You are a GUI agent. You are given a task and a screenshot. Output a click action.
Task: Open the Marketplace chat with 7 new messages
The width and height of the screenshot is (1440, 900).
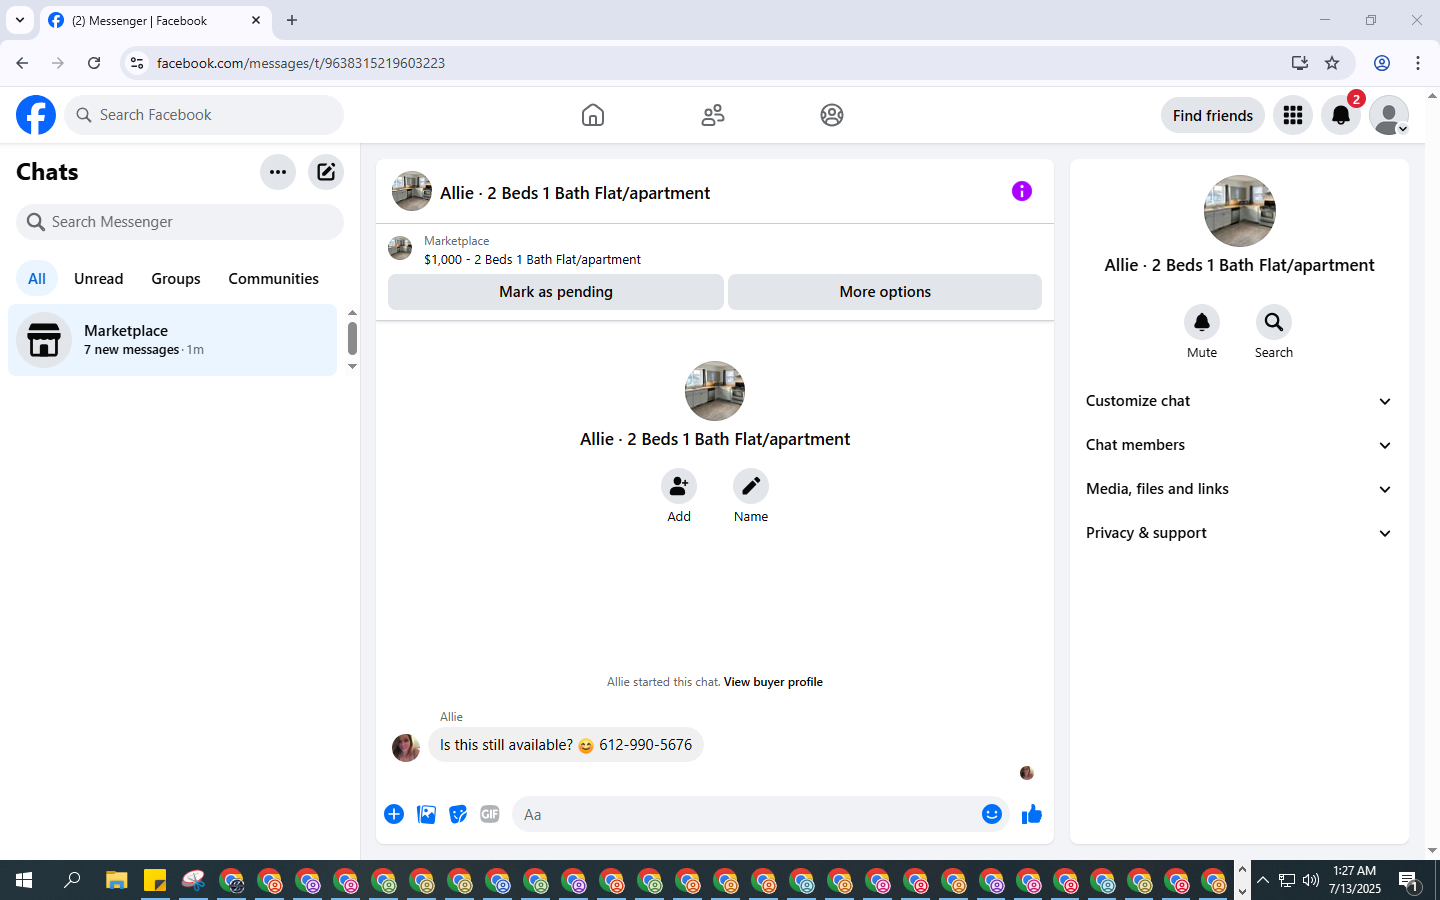(x=173, y=340)
